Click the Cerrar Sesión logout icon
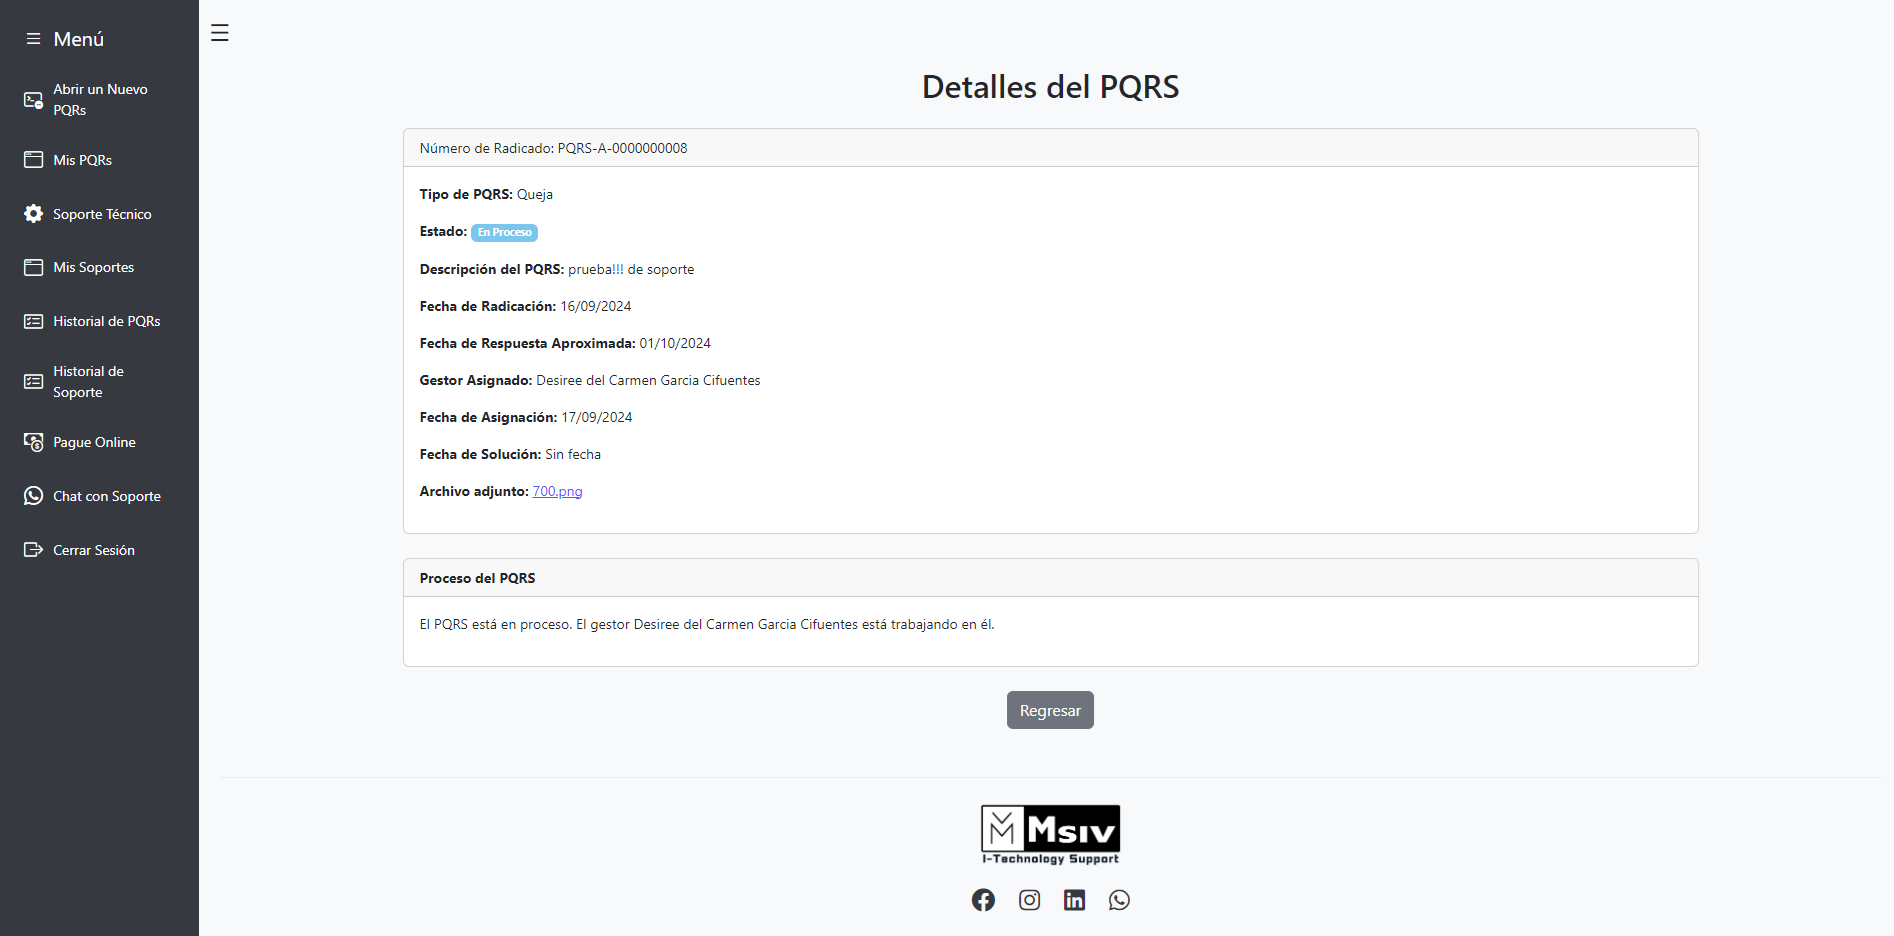1894x936 pixels. pyautogui.click(x=33, y=550)
